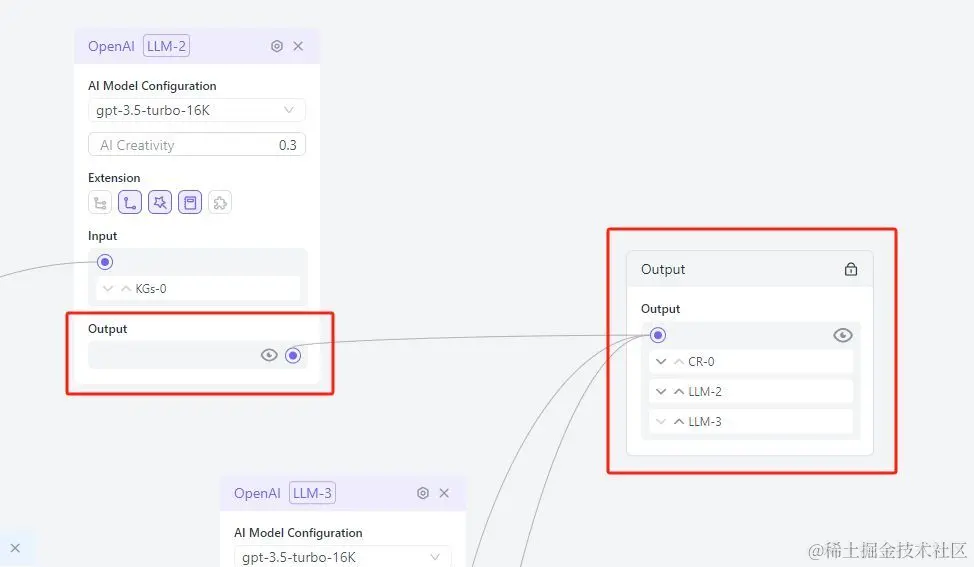The width and height of the screenshot is (974, 567).
Task: Move the KGs-0 input down with its chevron
Action: (108, 289)
